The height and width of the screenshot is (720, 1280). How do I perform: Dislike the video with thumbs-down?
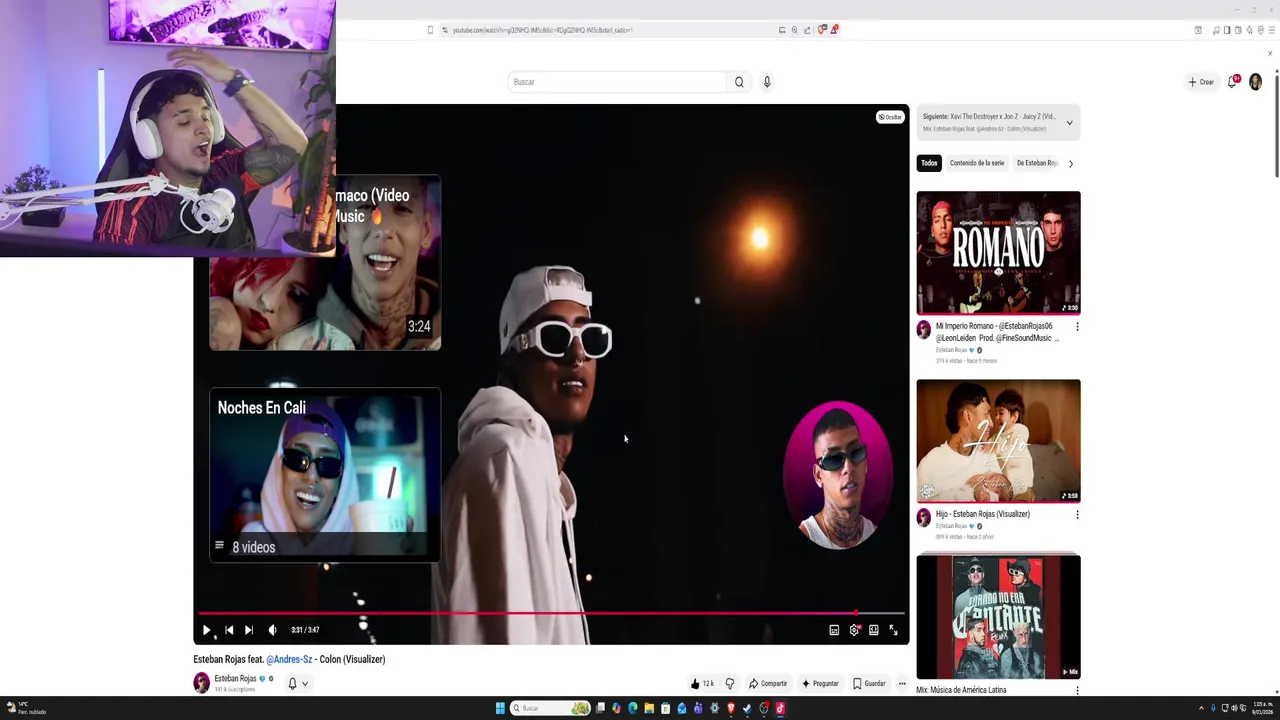pyautogui.click(x=730, y=684)
